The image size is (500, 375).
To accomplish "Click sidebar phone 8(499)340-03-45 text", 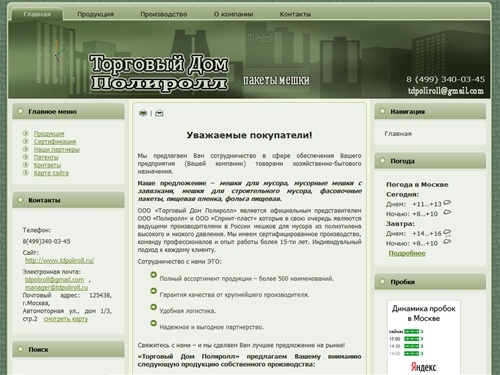I will 46,241.
